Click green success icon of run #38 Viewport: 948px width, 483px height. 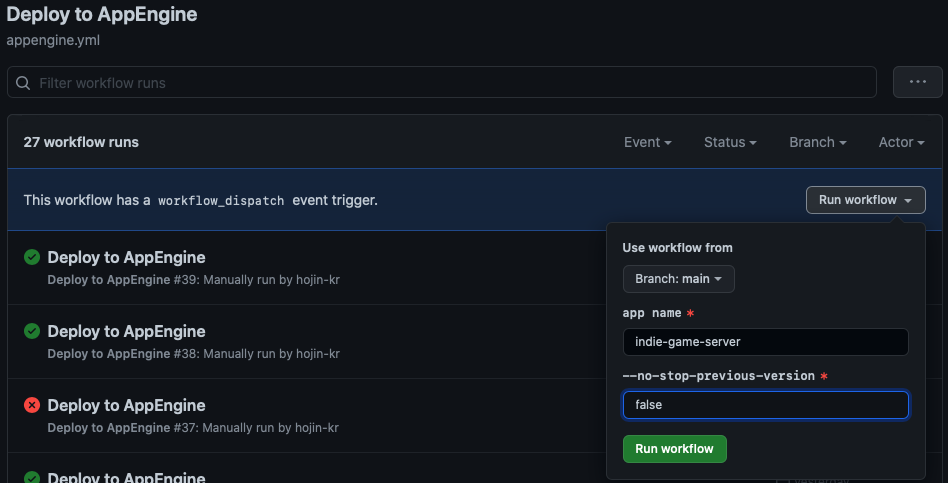32,331
